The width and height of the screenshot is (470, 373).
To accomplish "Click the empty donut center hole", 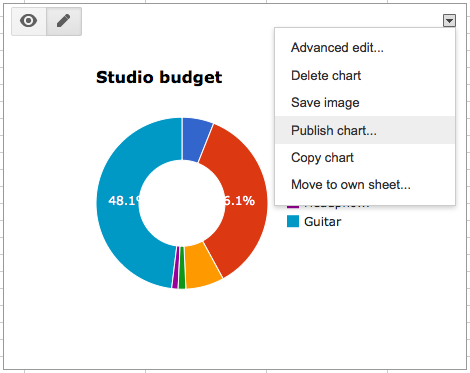I will point(182,203).
